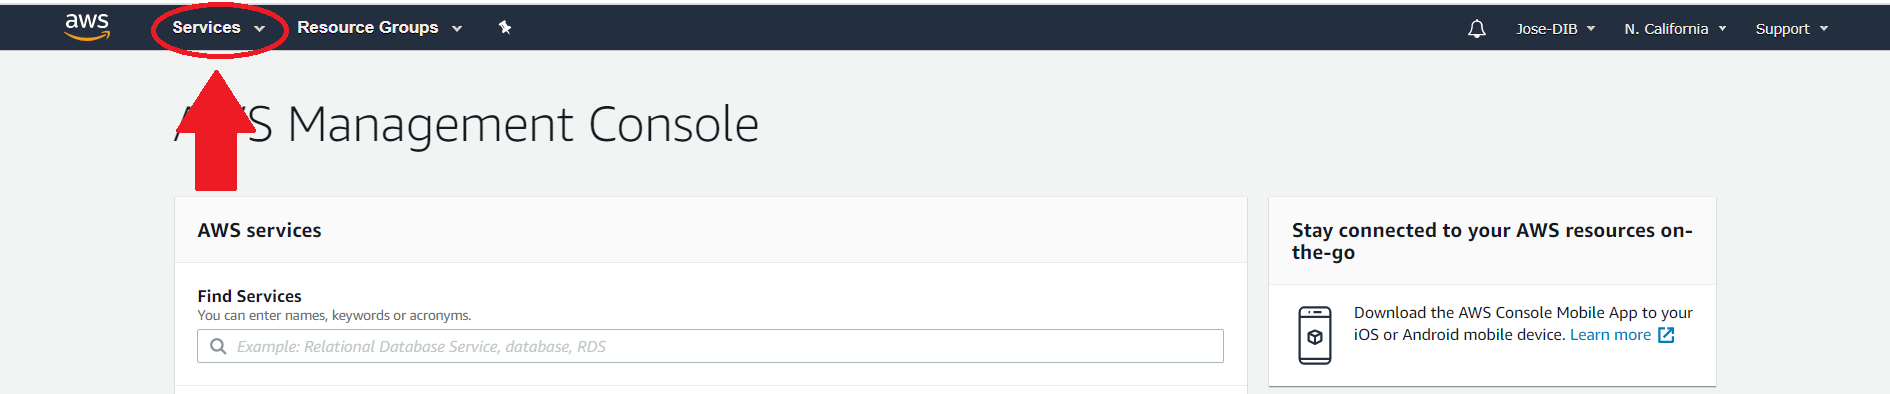Expand the chevron beside Services
Screen dimensions: 1890x394
pos(259,29)
